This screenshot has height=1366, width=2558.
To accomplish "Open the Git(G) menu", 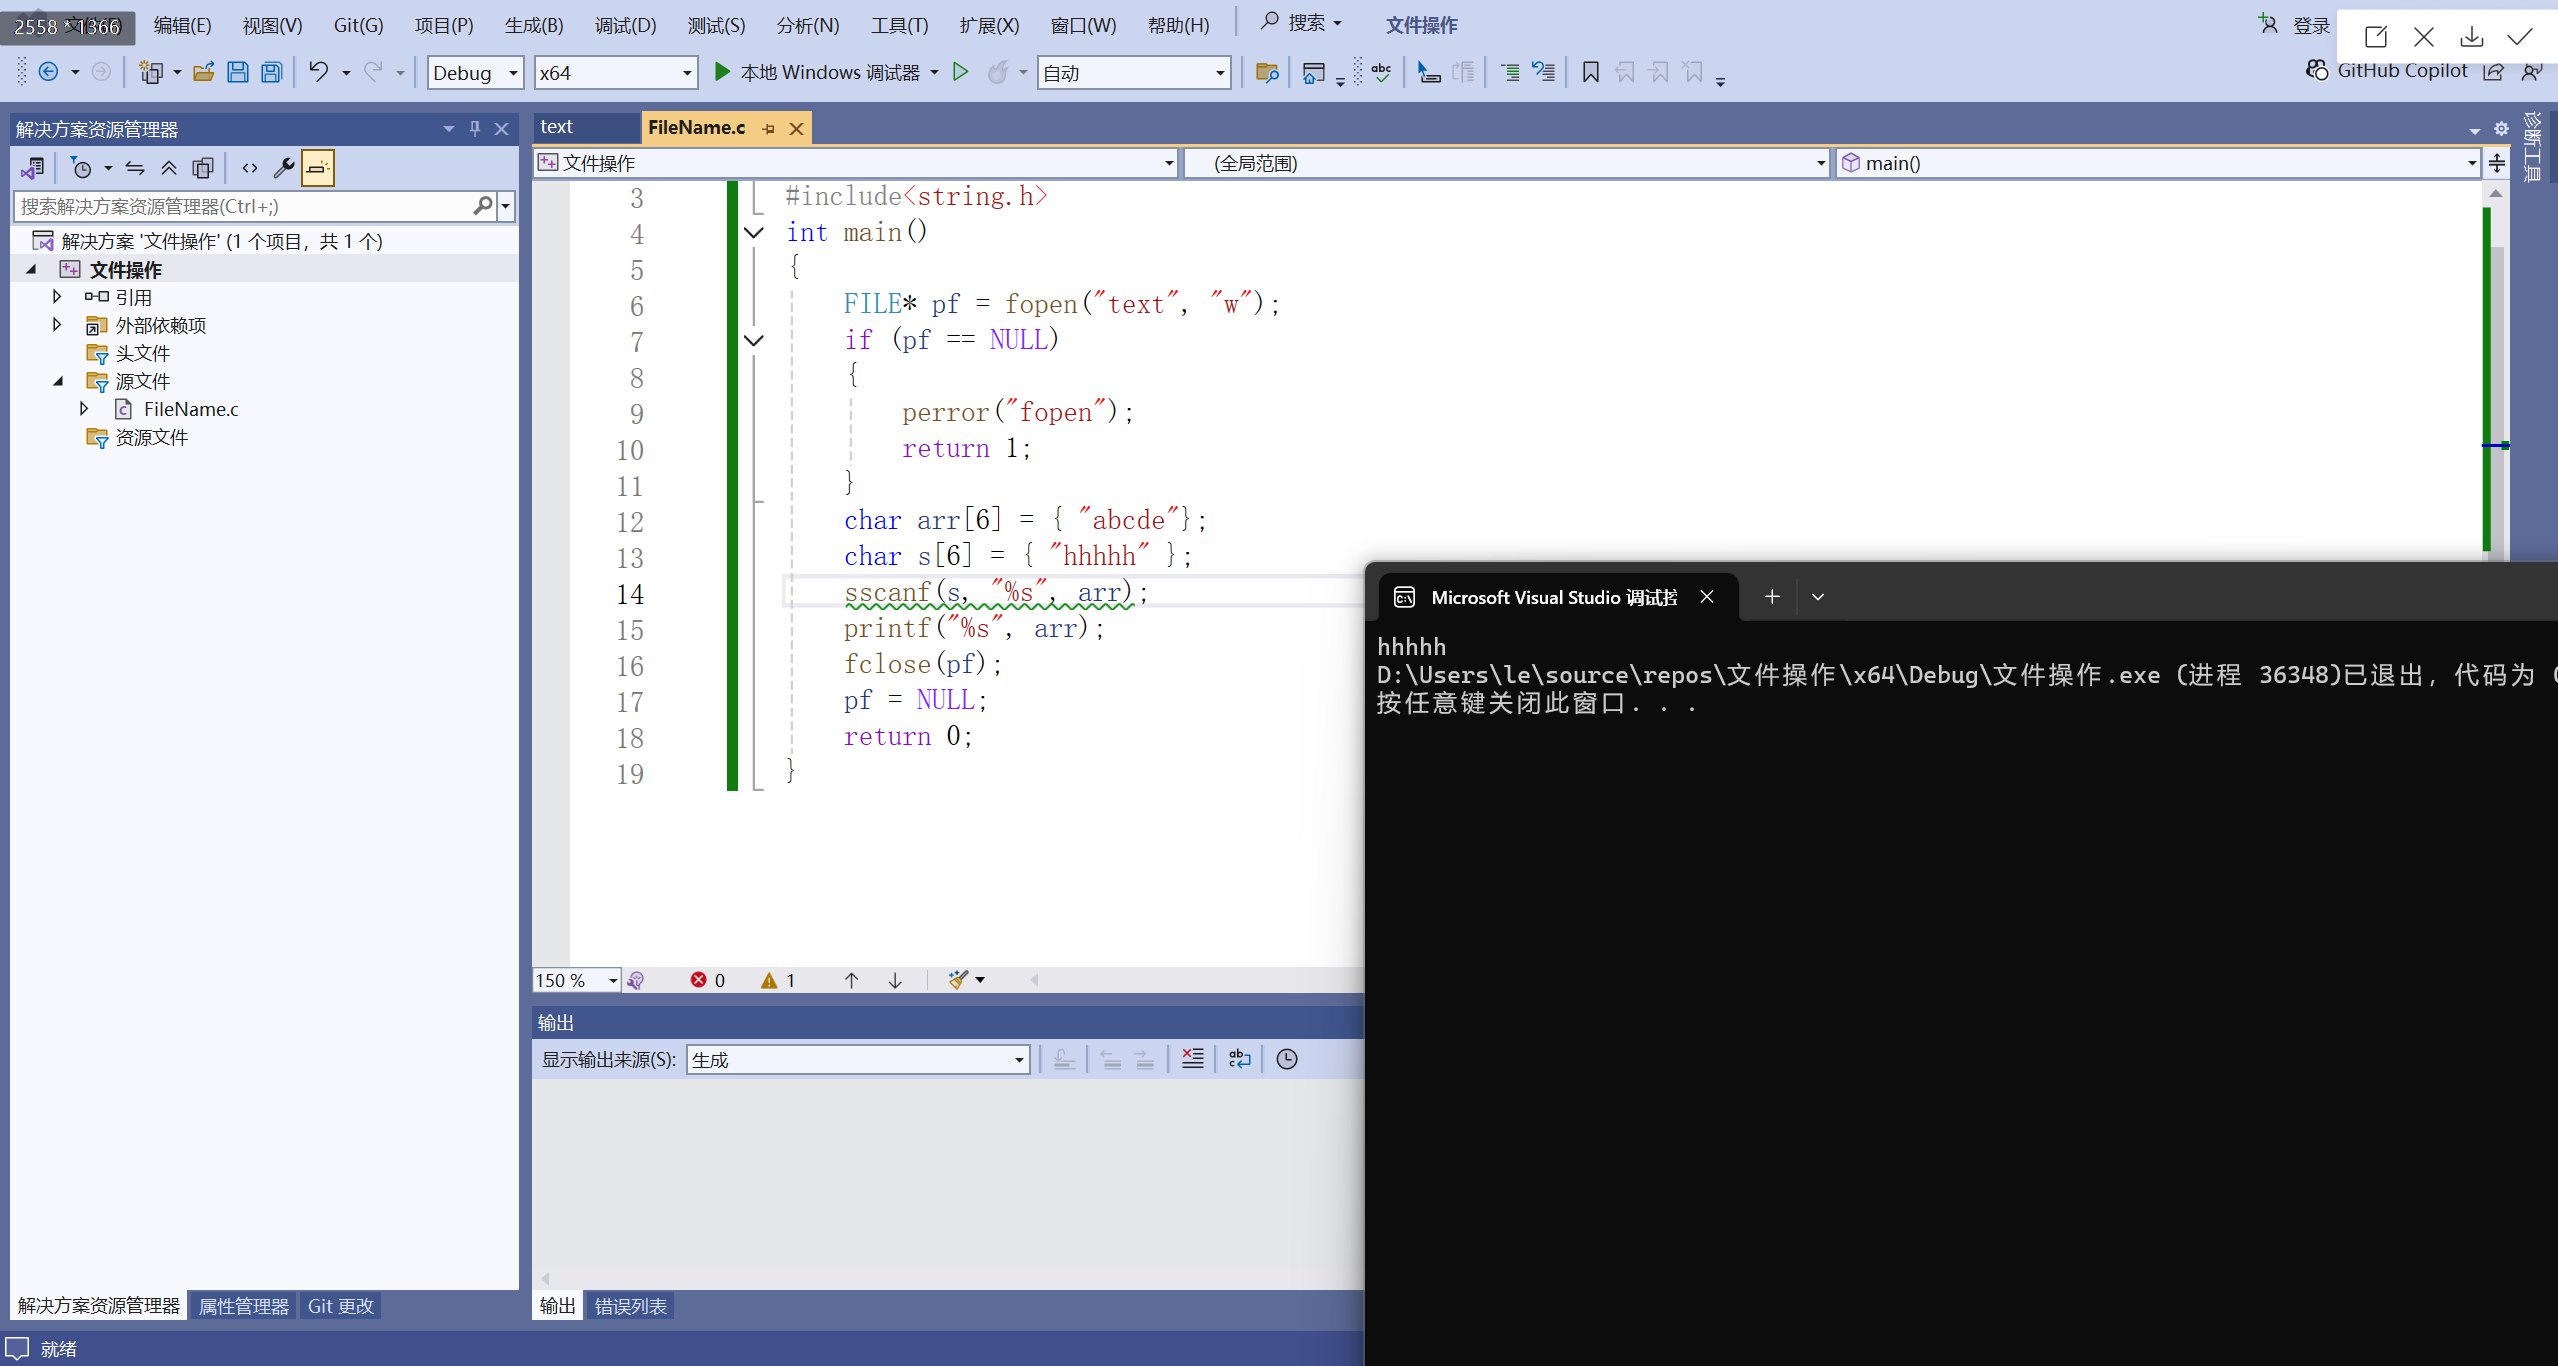I will tap(358, 25).
